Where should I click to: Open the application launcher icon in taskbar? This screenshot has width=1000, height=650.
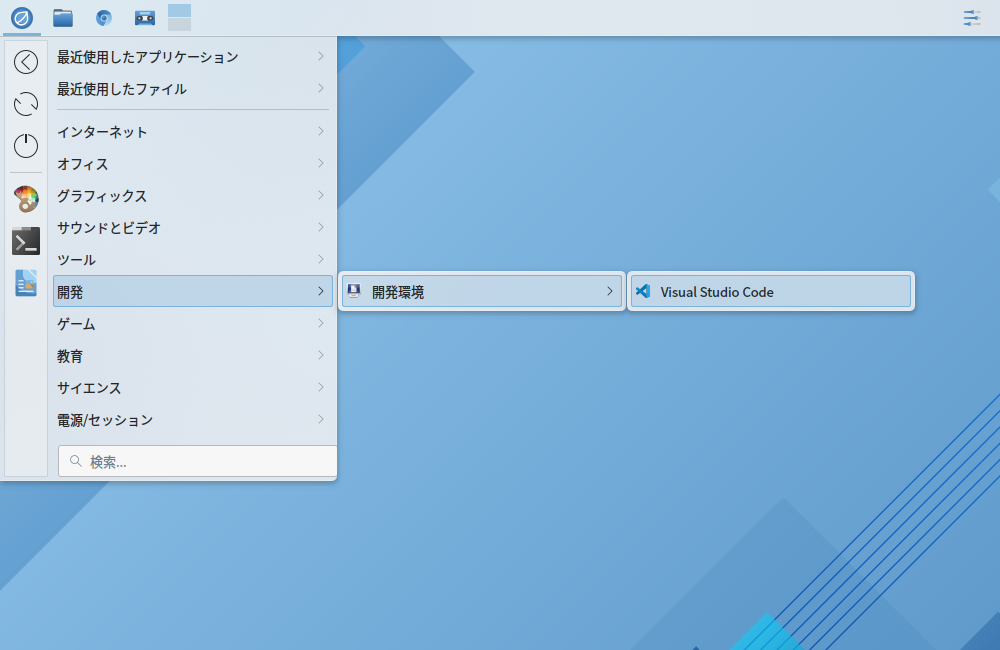[x=22, y=17]
